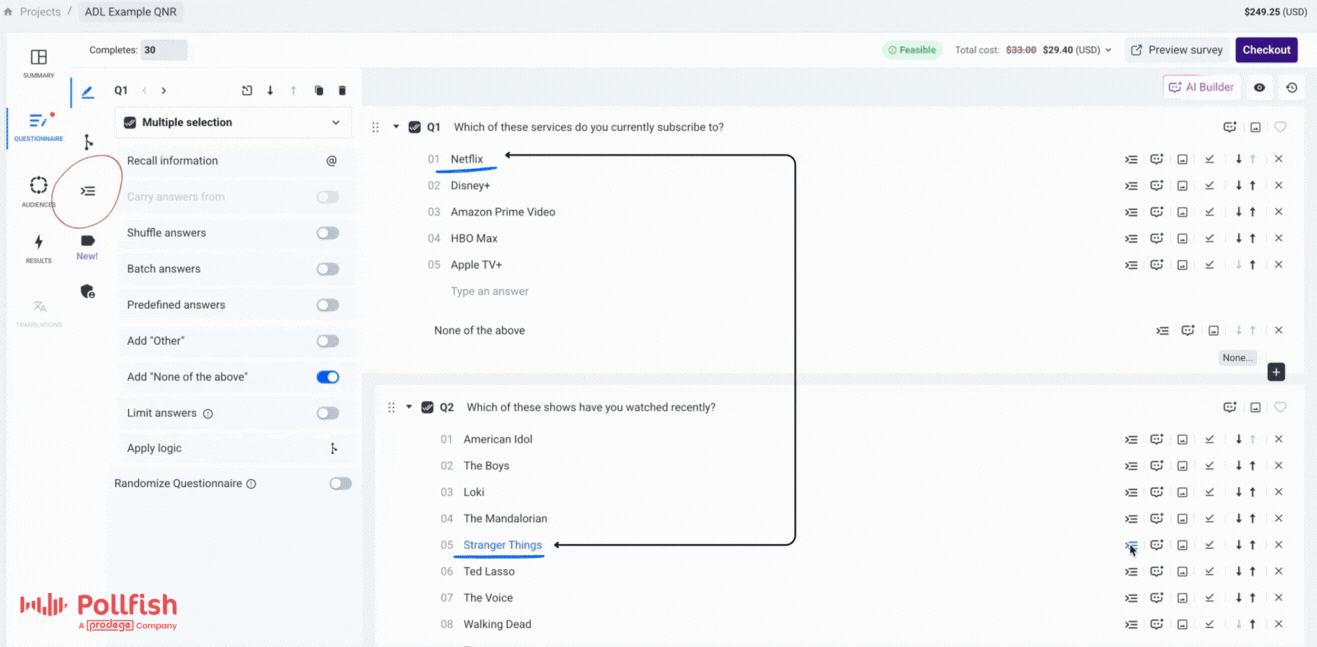
Task: Click the checkmark icon on The Boys row
Action: pyautogui.click(x=1209, y=466)
